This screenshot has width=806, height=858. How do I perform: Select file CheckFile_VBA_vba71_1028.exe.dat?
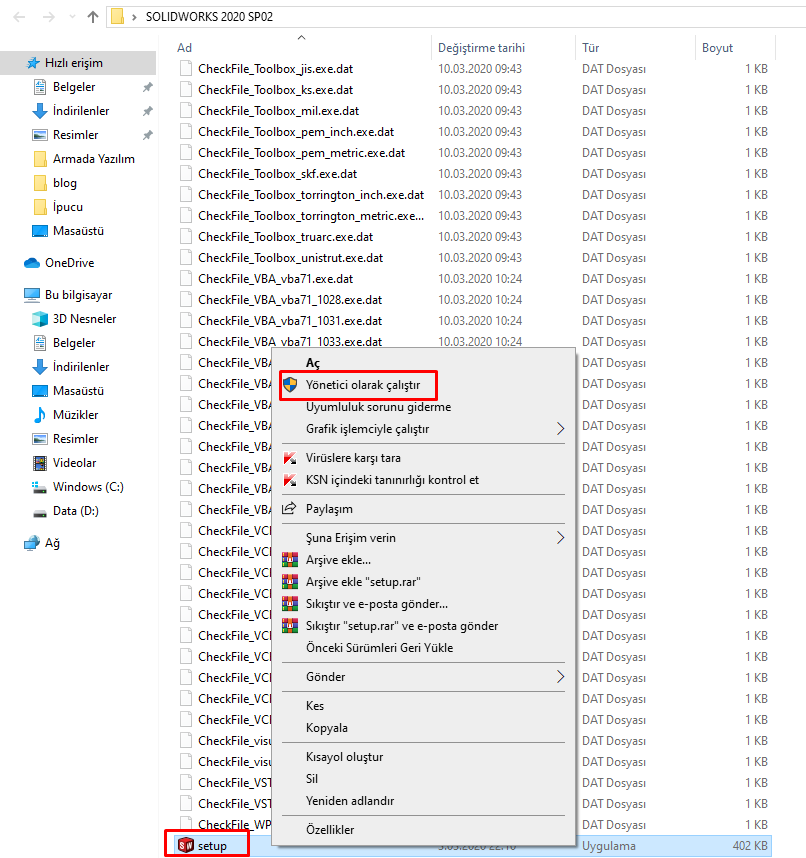(x=290, y=300)
